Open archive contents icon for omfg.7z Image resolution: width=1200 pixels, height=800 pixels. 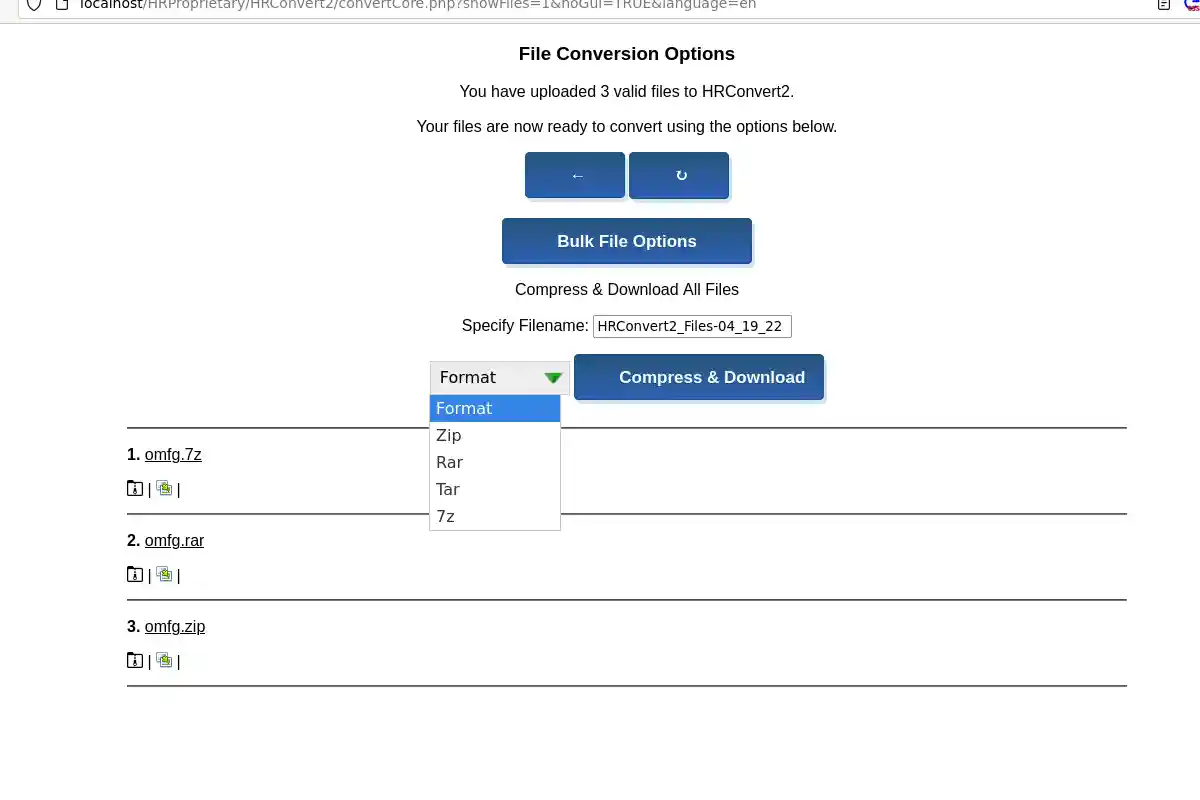(135, 489)
